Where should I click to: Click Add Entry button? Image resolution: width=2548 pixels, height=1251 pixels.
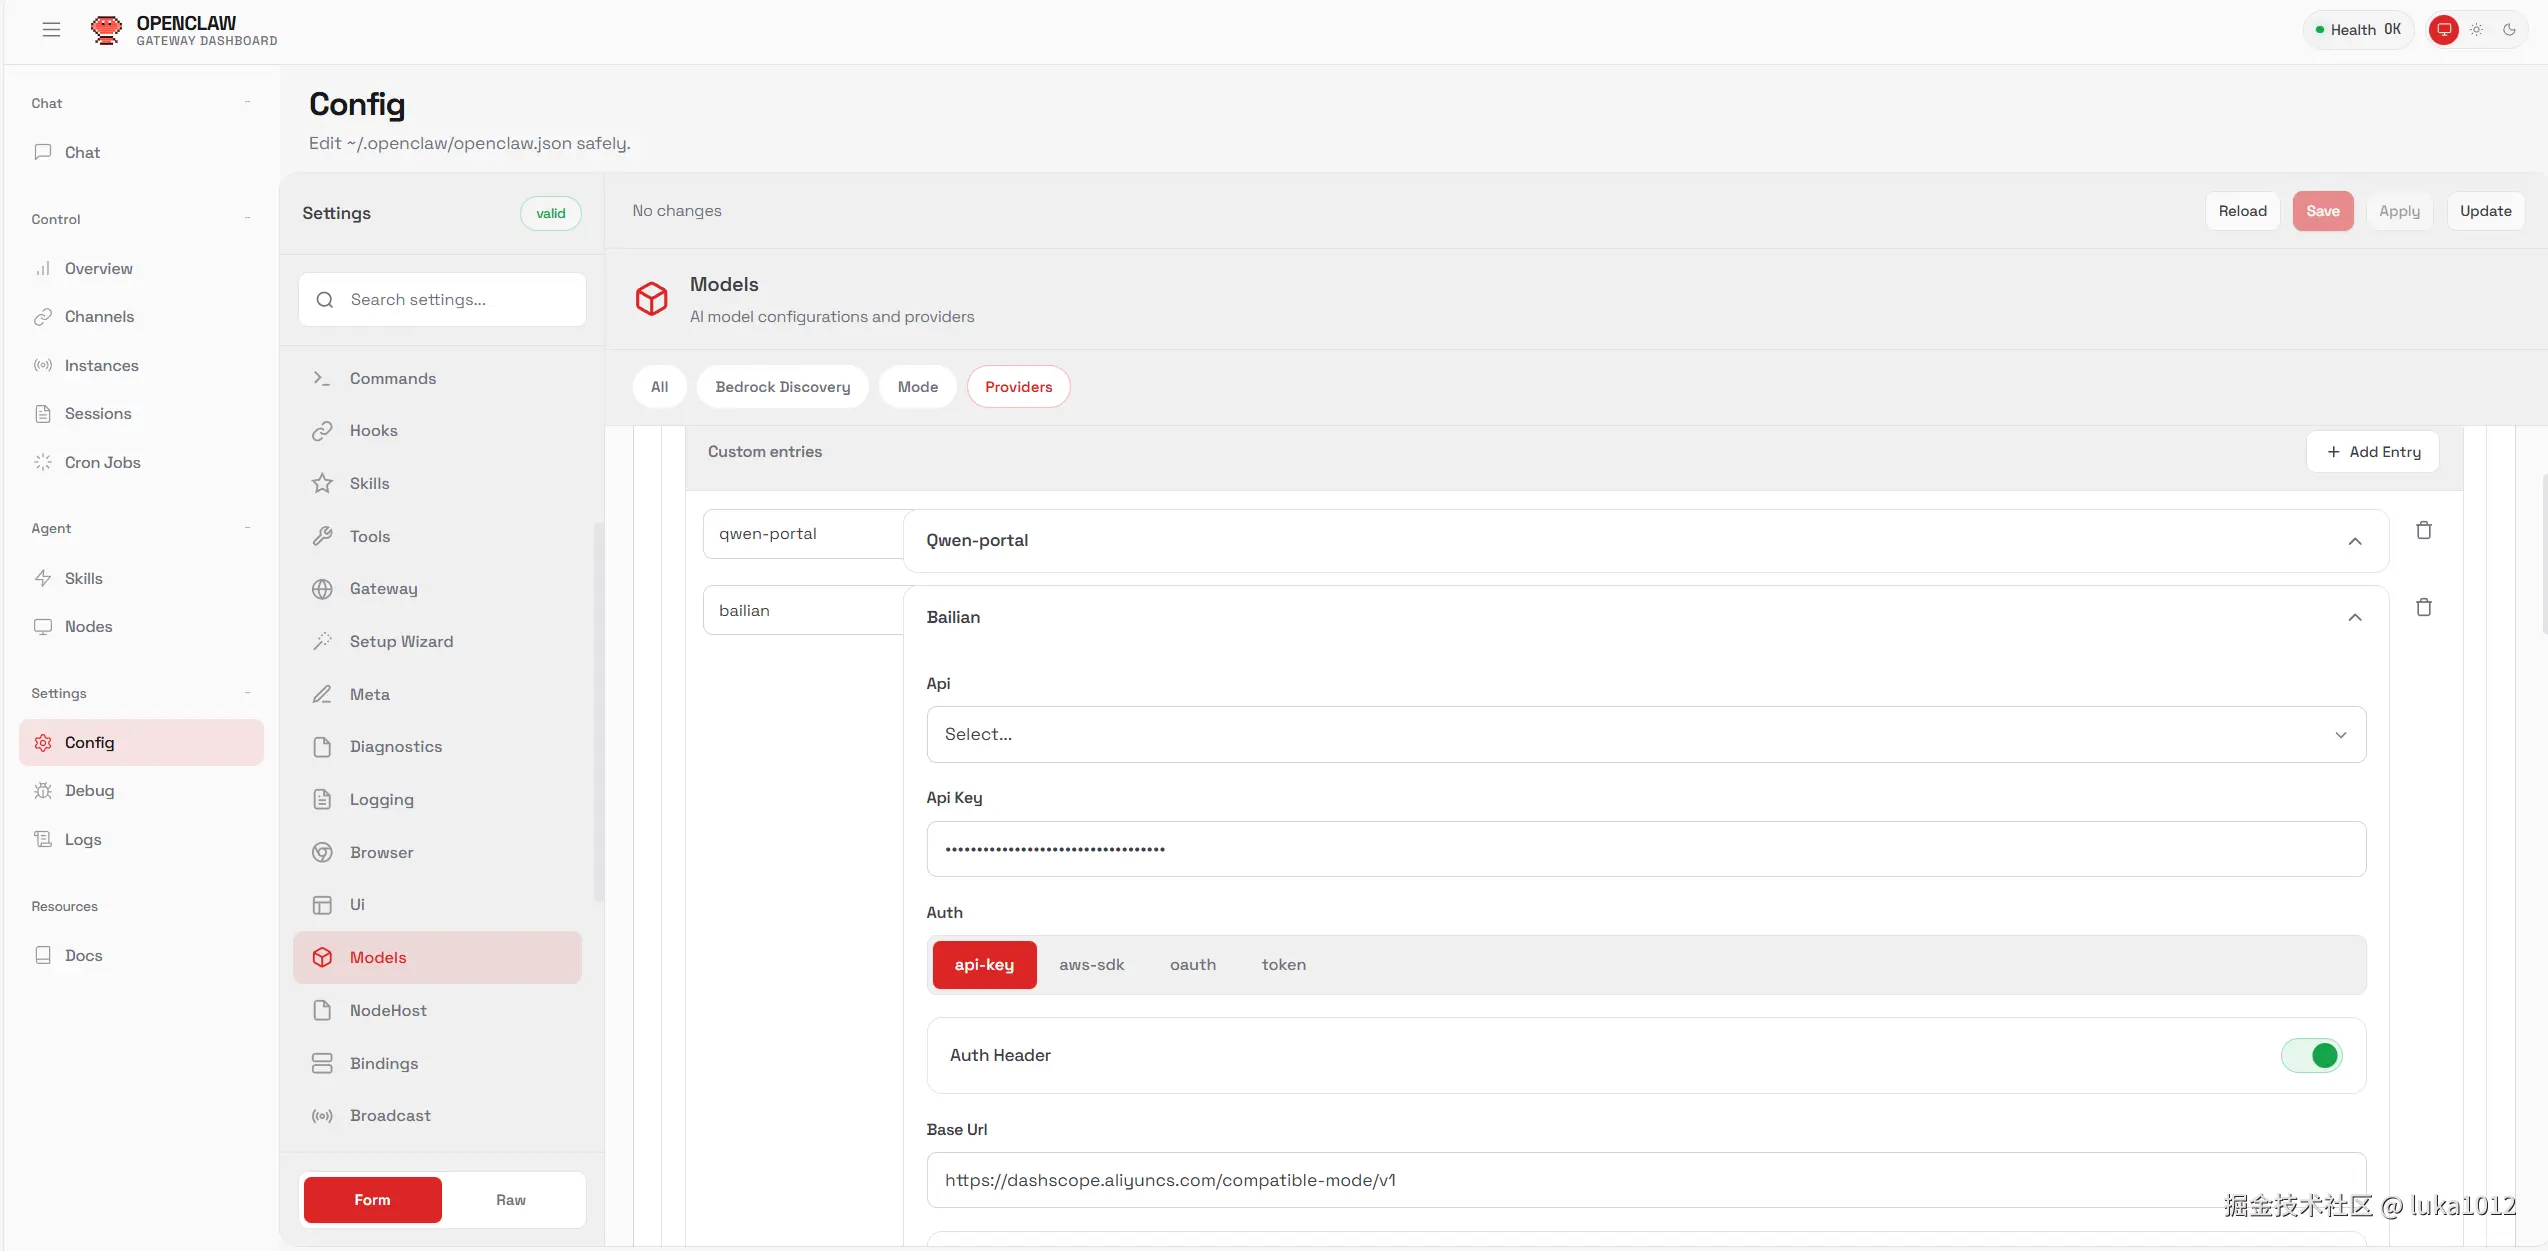[2372, 452]
